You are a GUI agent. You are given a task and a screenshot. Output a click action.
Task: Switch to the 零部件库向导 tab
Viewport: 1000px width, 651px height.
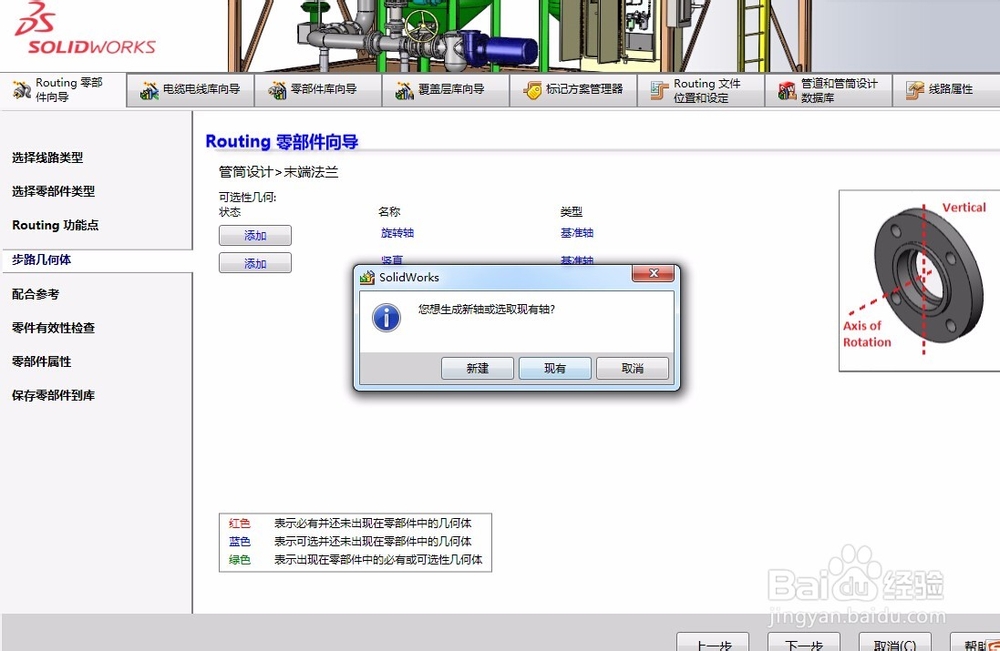coord(318,90)
